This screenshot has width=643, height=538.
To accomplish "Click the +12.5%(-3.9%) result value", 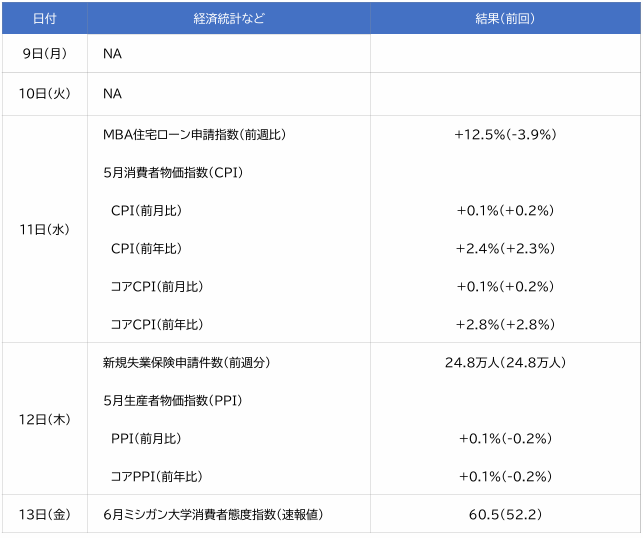I will click(505, 134).
